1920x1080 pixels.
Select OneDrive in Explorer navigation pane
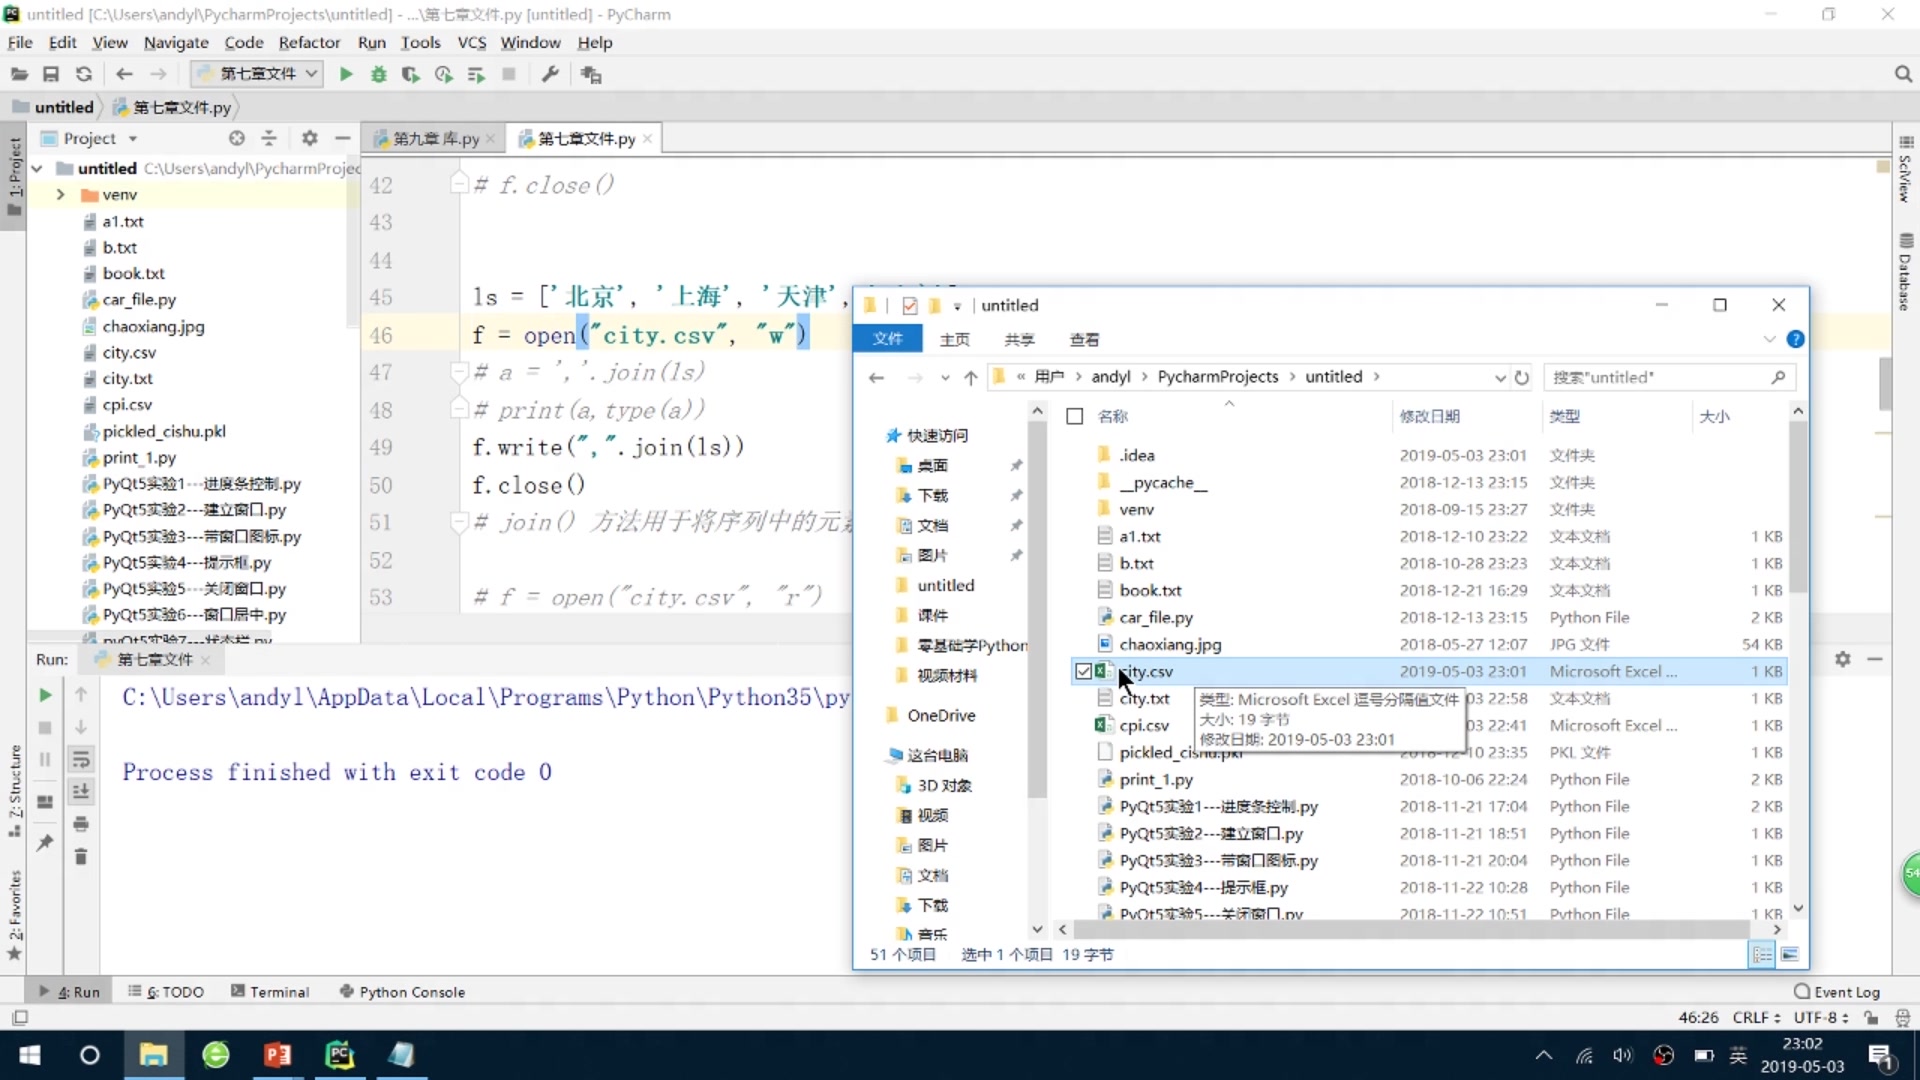940,716
